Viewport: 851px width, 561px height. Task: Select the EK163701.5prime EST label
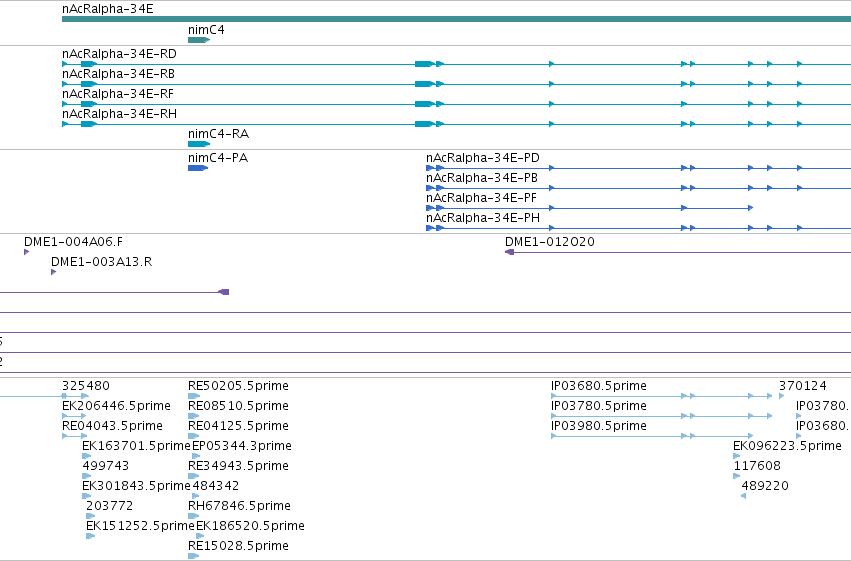point(136,446)
